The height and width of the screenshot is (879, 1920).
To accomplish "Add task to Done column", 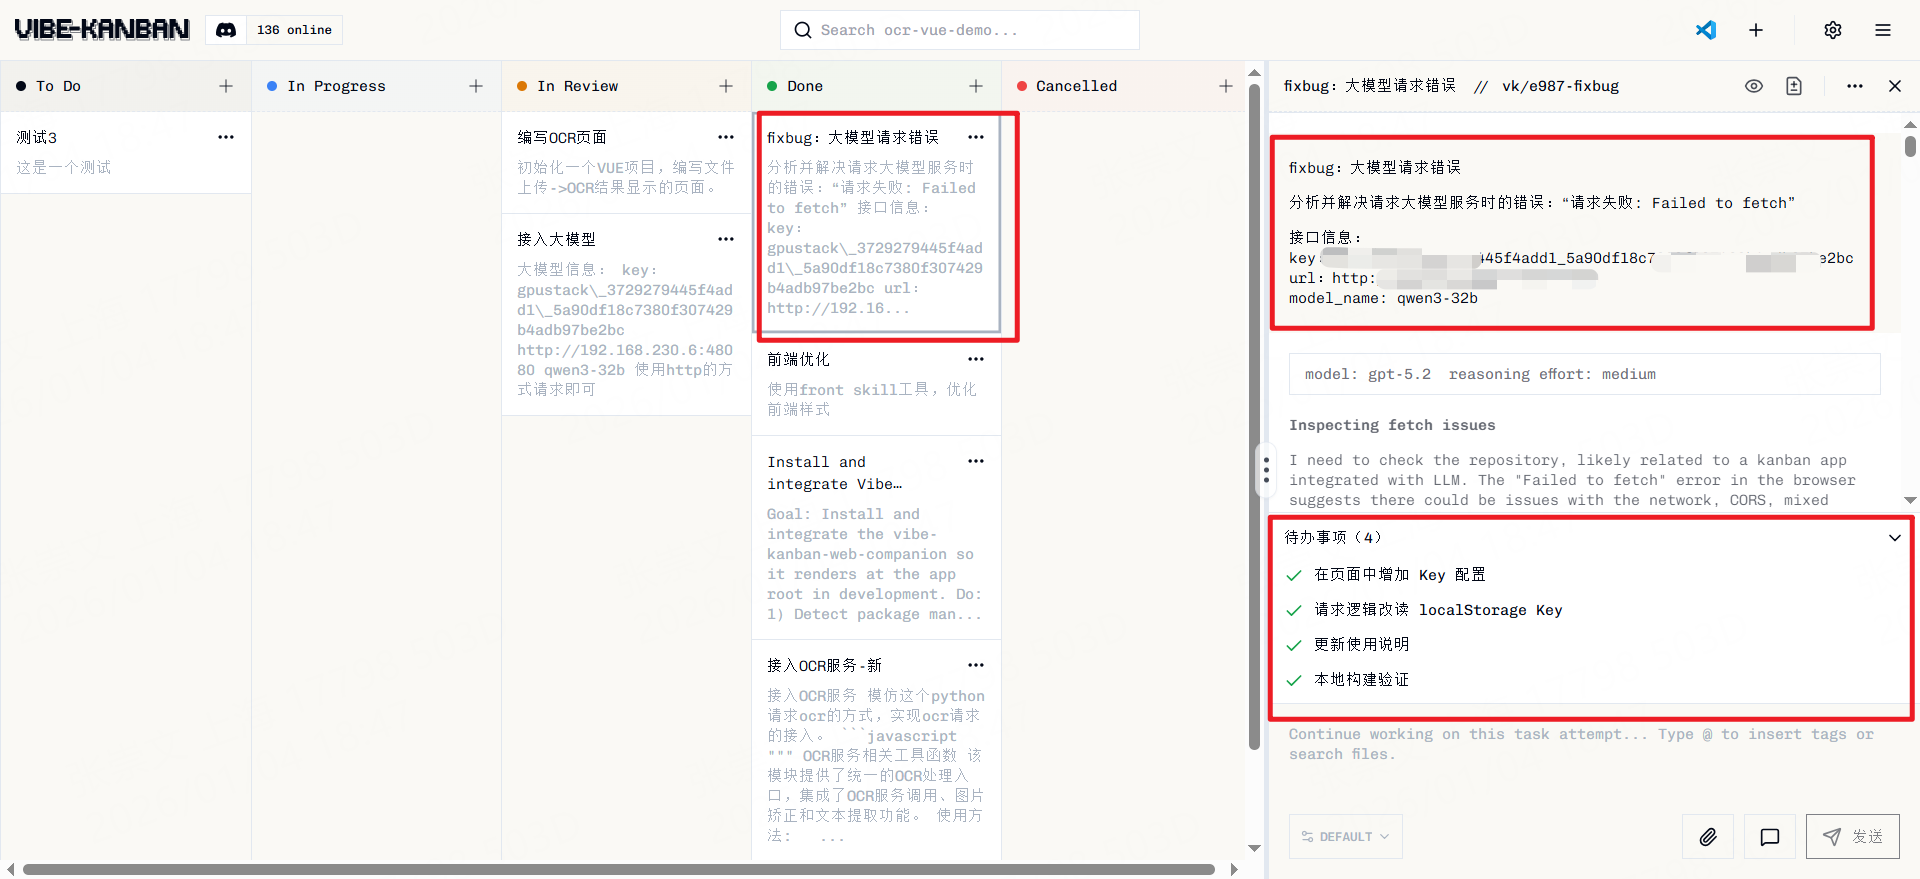I will point(976,86).
